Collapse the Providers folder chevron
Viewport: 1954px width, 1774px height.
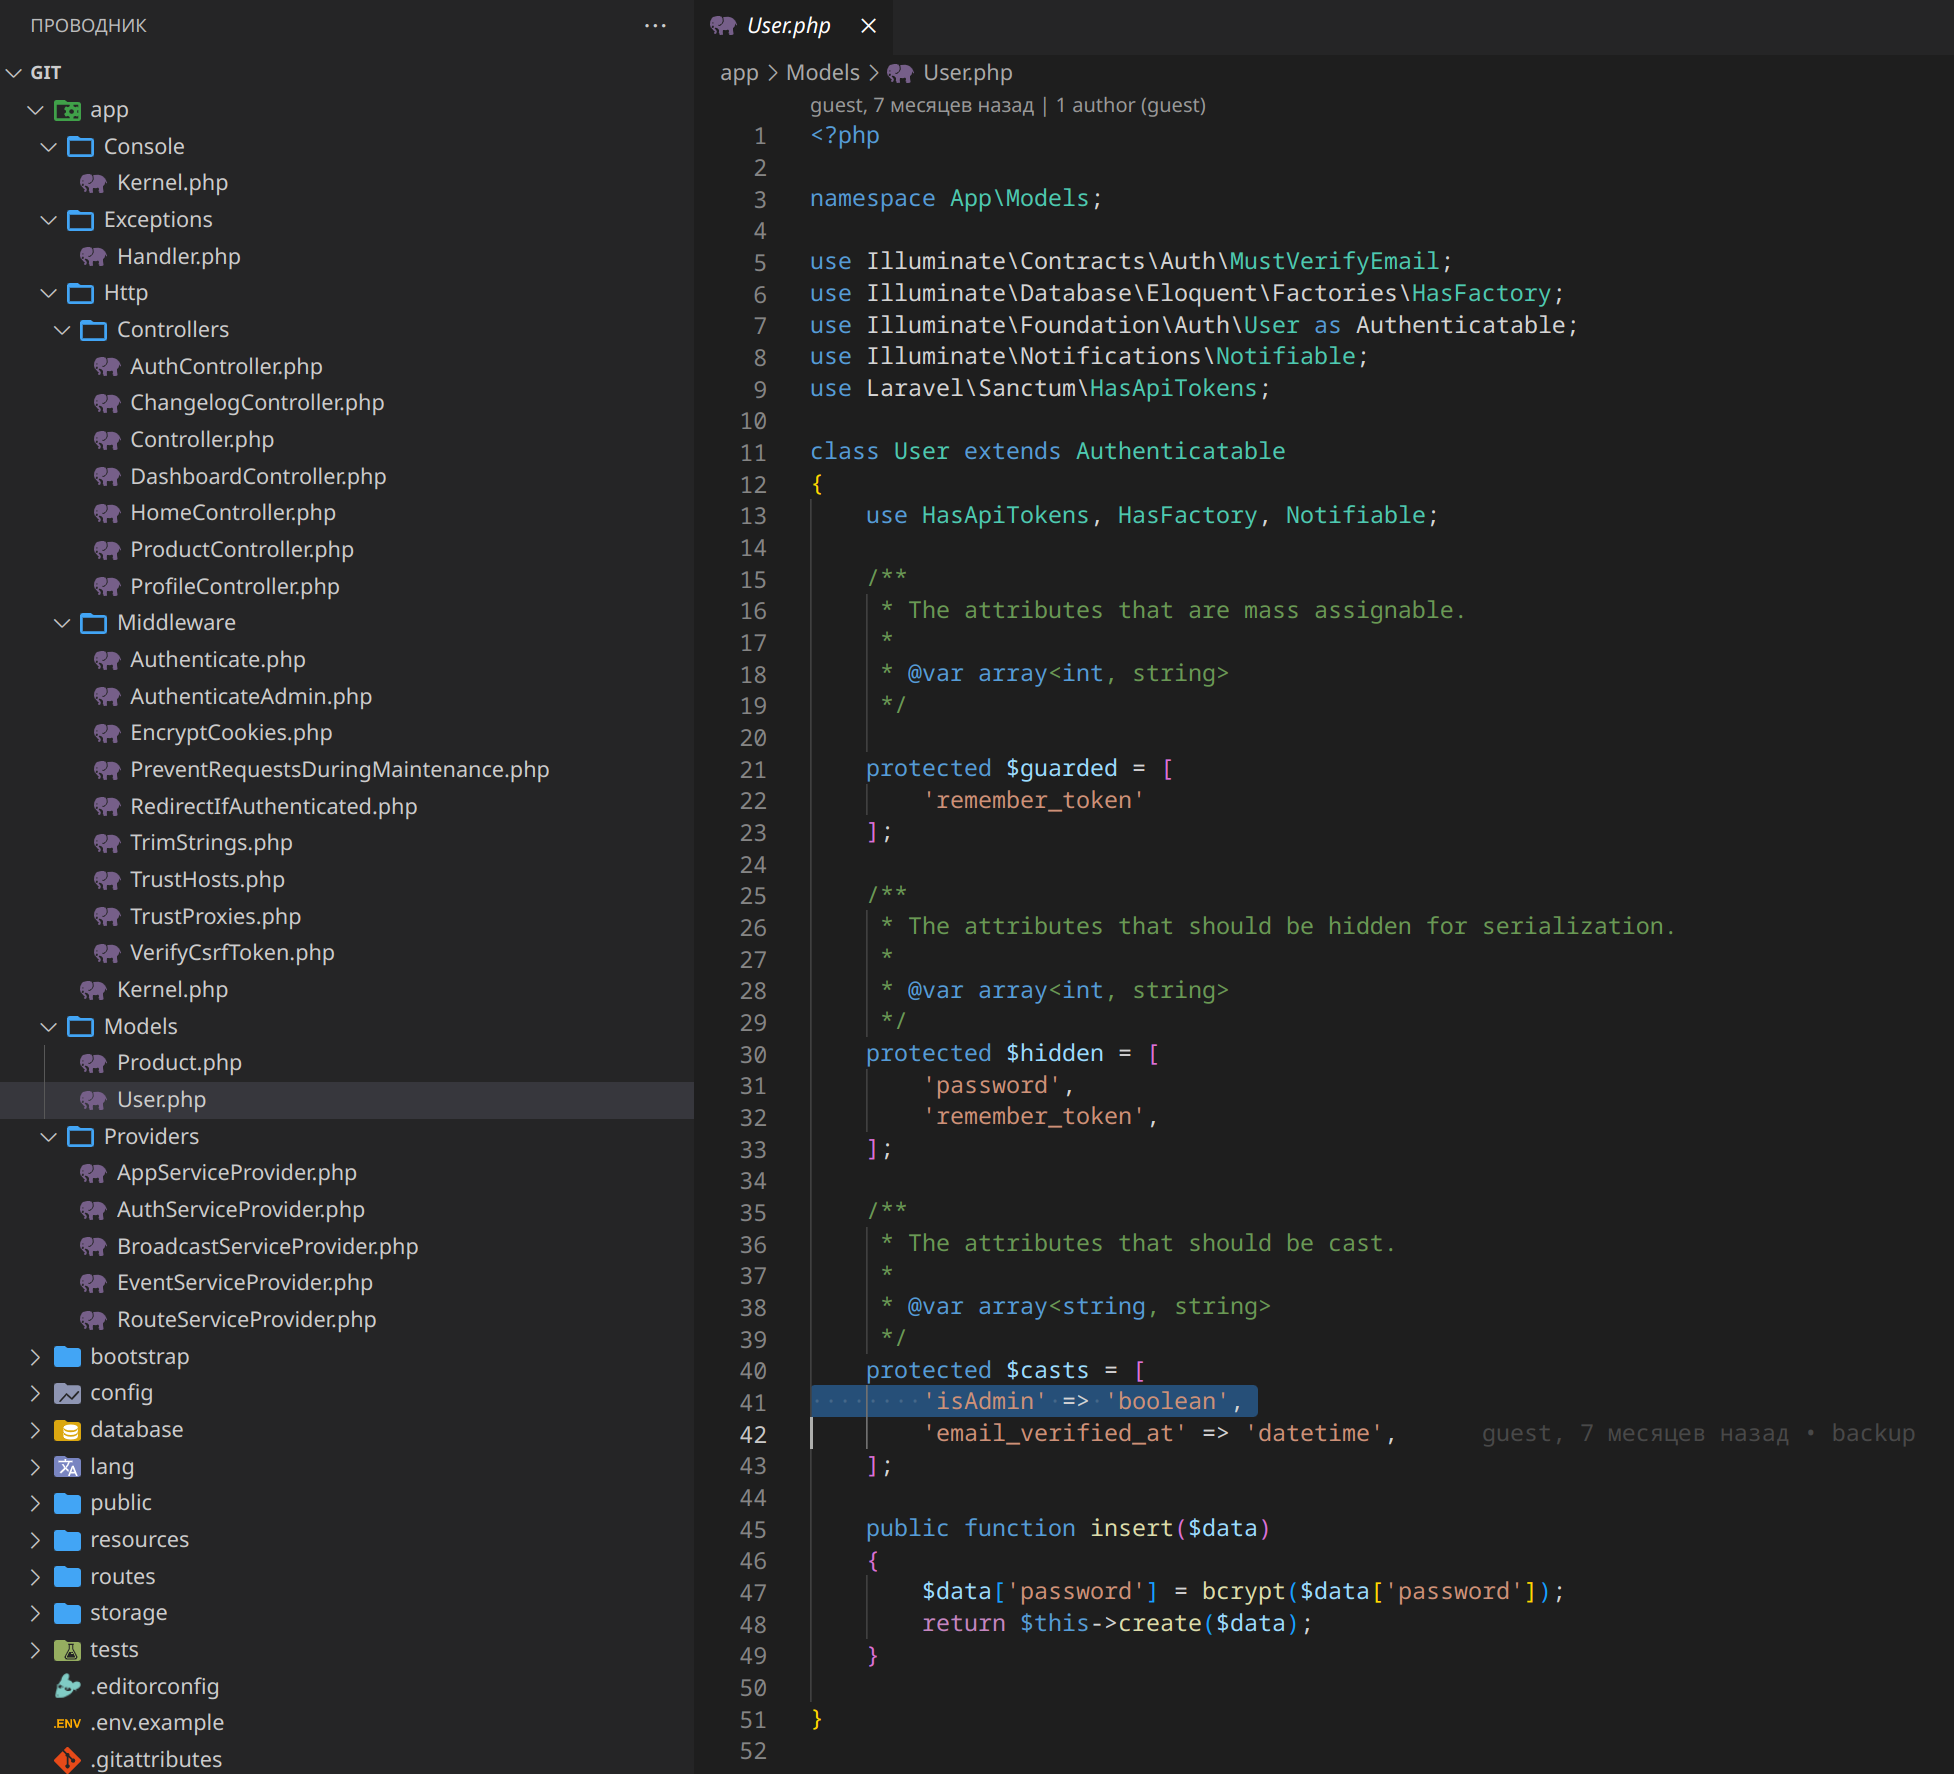coord(49,1137)
